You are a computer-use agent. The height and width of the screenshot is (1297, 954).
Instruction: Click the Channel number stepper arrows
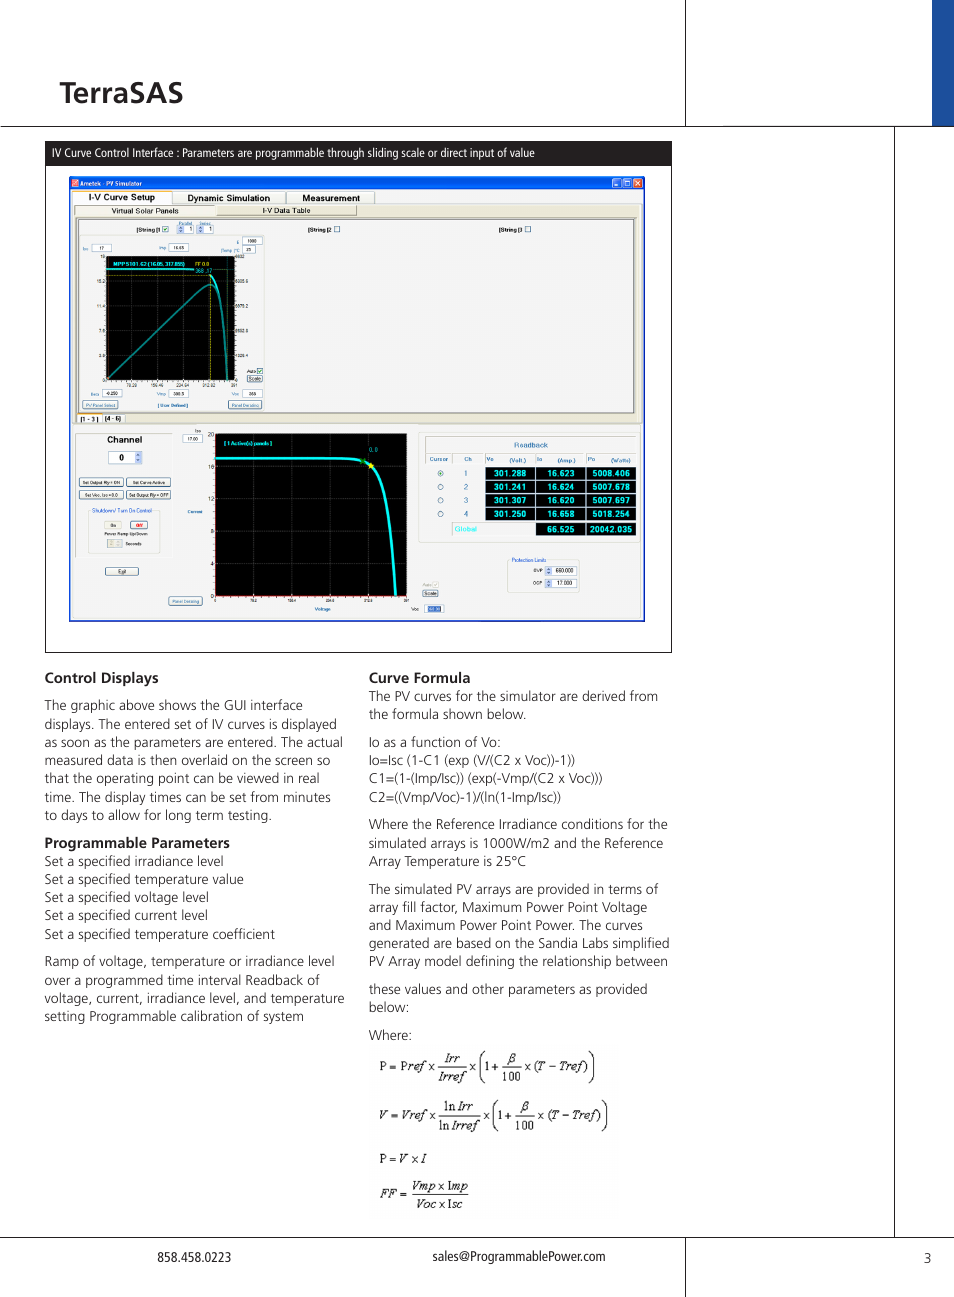(x=138, y=457)
